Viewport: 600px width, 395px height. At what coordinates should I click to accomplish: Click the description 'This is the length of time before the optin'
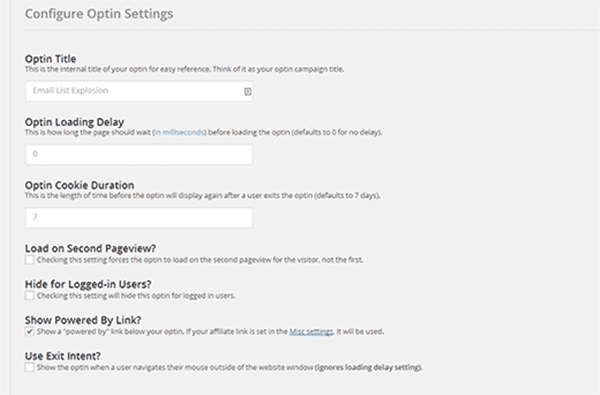coord(202,196)
